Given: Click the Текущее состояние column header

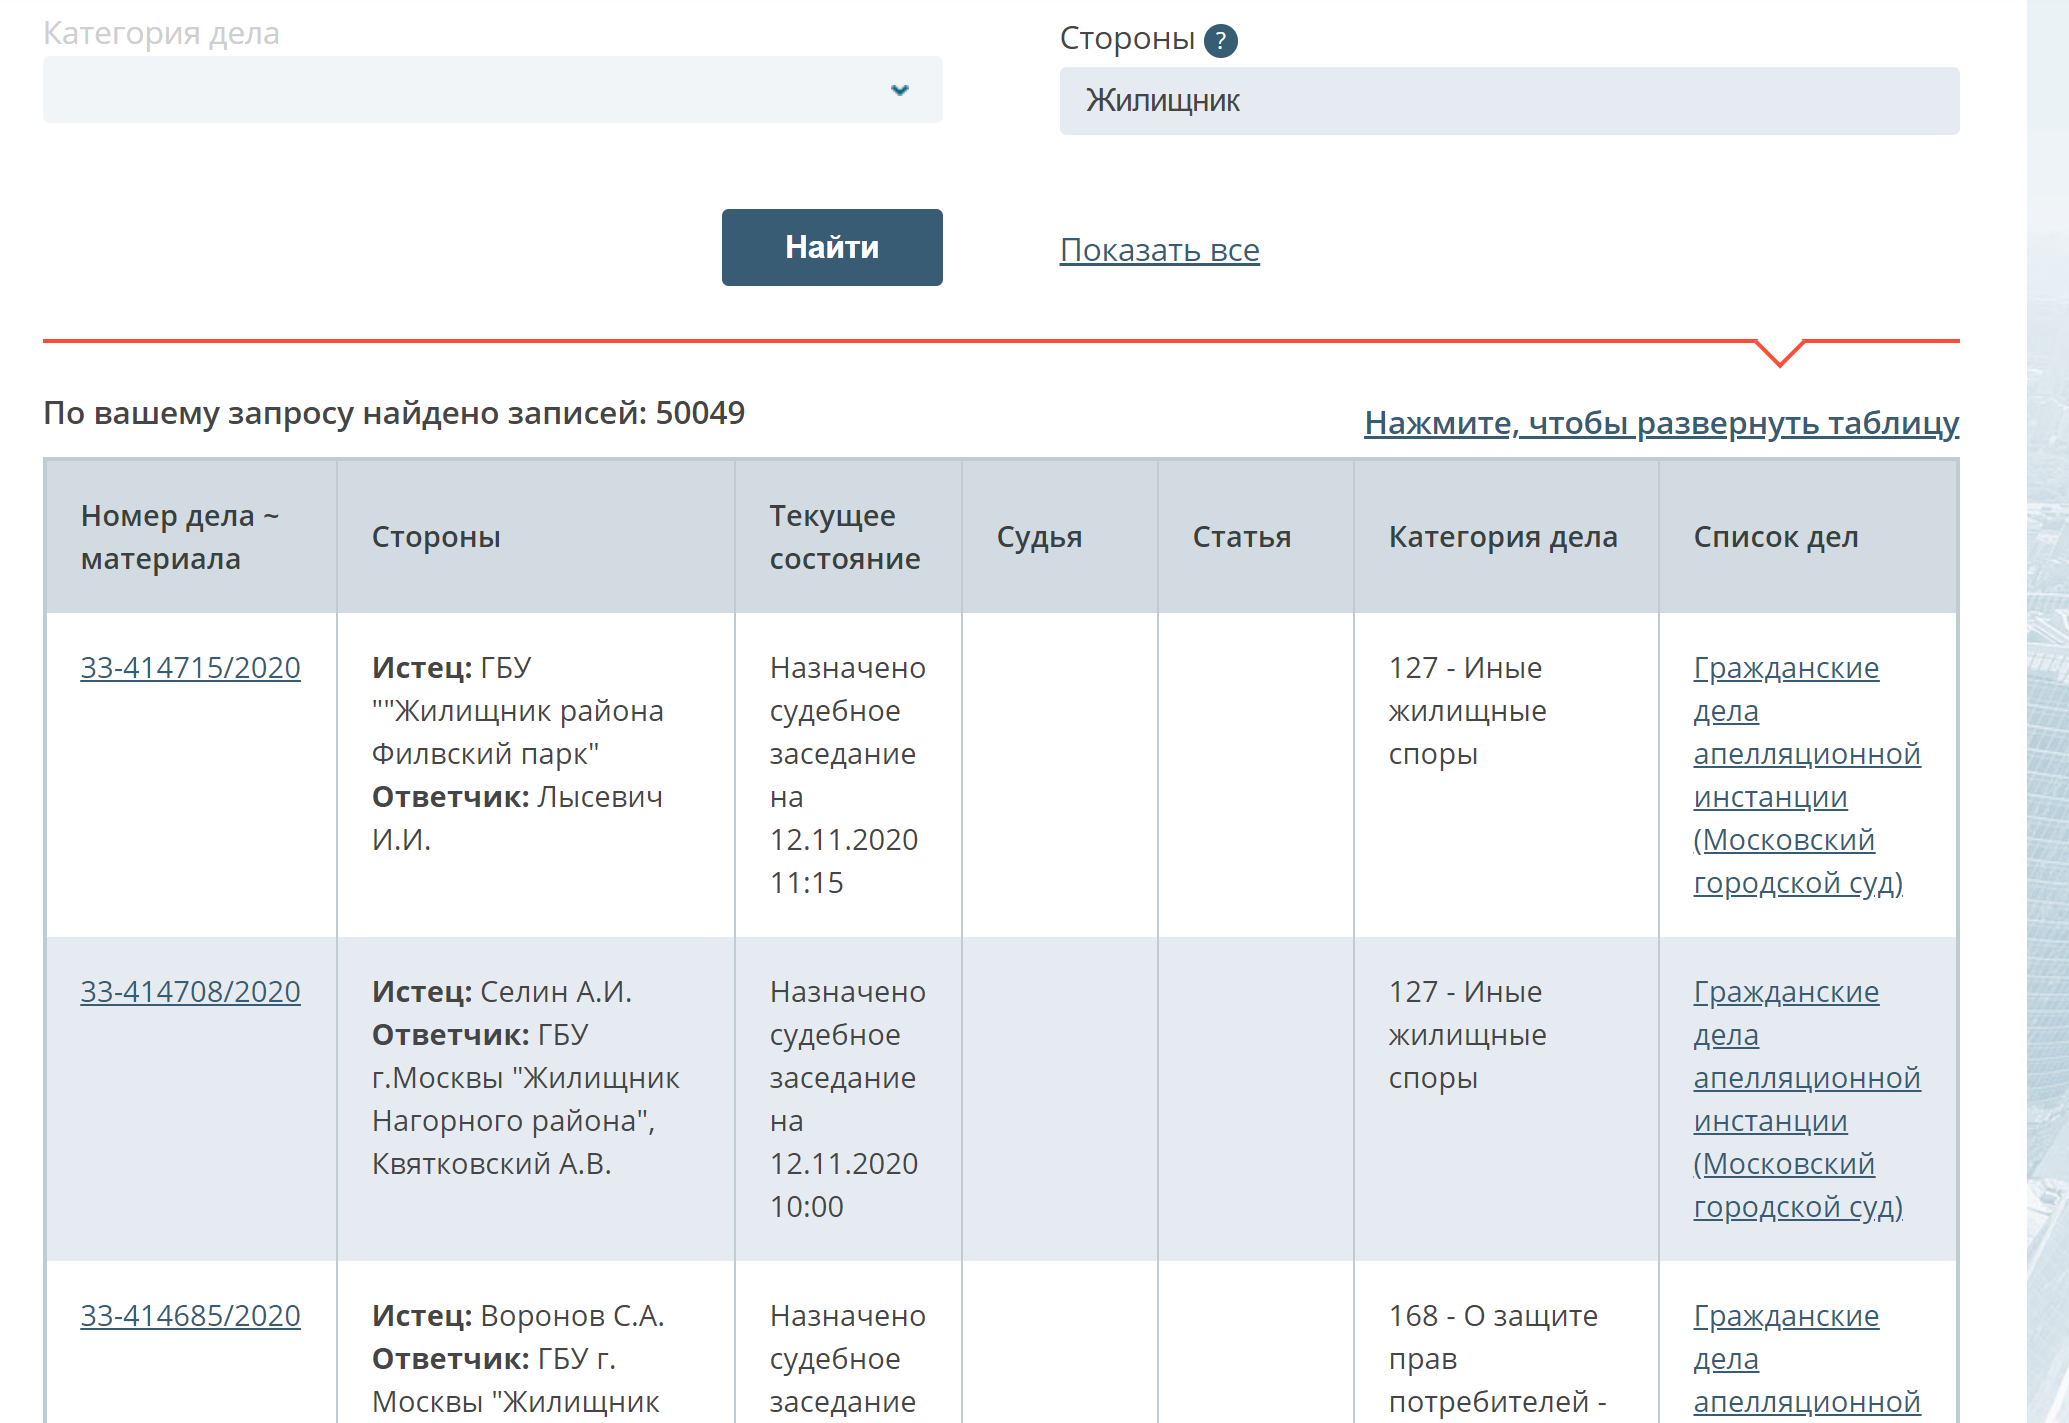Looking at the screenshot, I should [x=848, y=537].
